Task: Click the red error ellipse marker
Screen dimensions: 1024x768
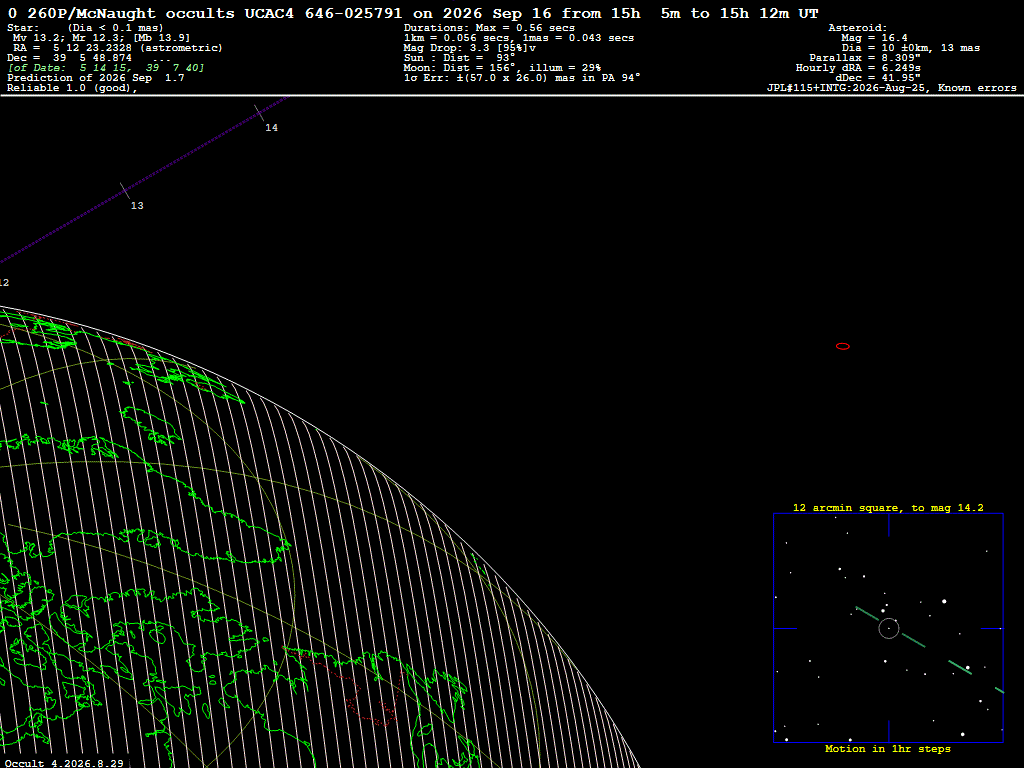Action: 842,346
